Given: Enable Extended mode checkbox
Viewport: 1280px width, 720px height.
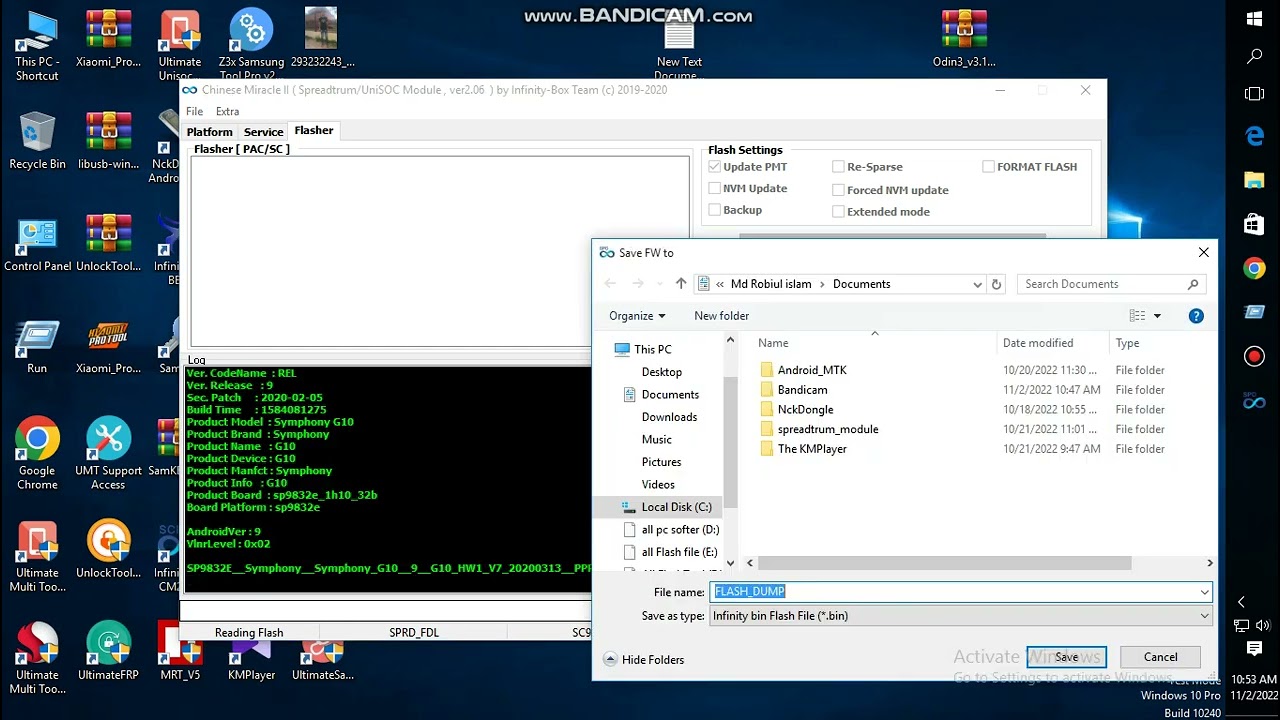Looking at the screenshot, I should click(838, 212).
